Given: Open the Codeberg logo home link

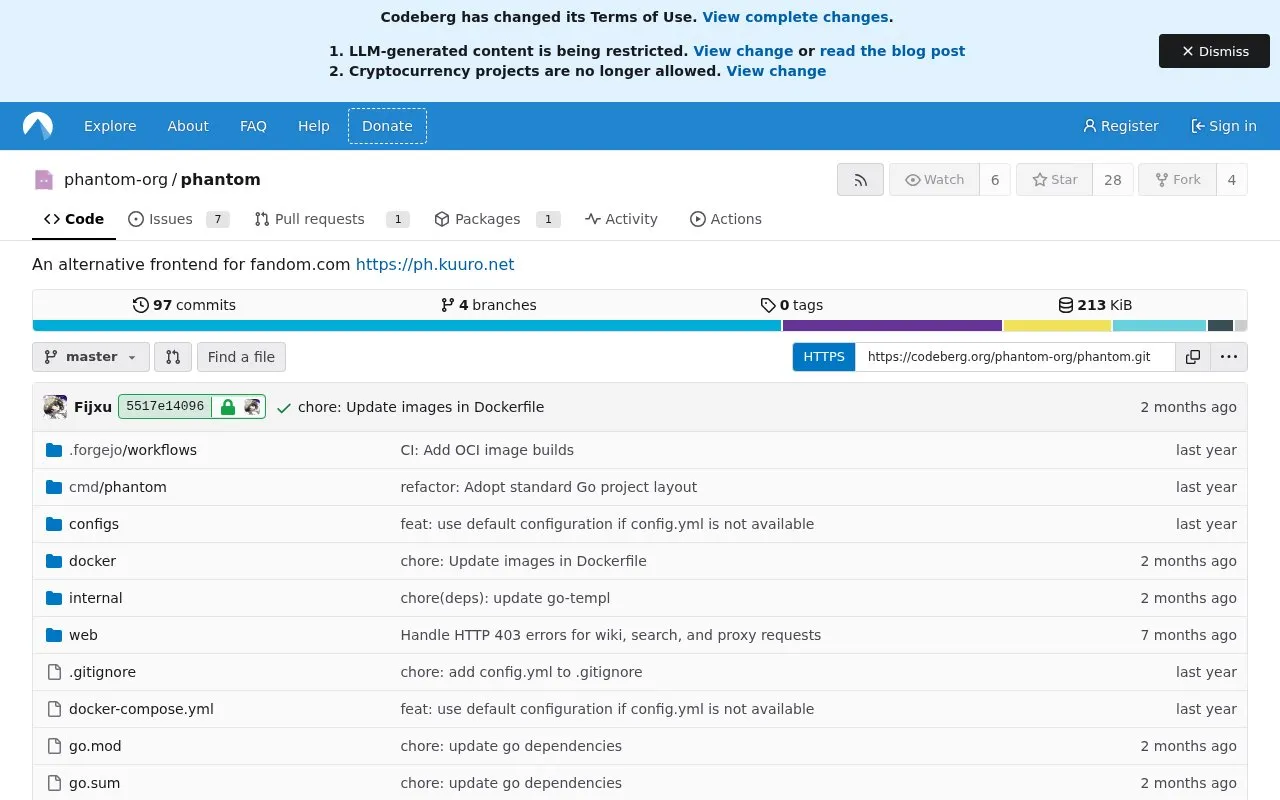Looking at the screenshot, I should point(38,126).
